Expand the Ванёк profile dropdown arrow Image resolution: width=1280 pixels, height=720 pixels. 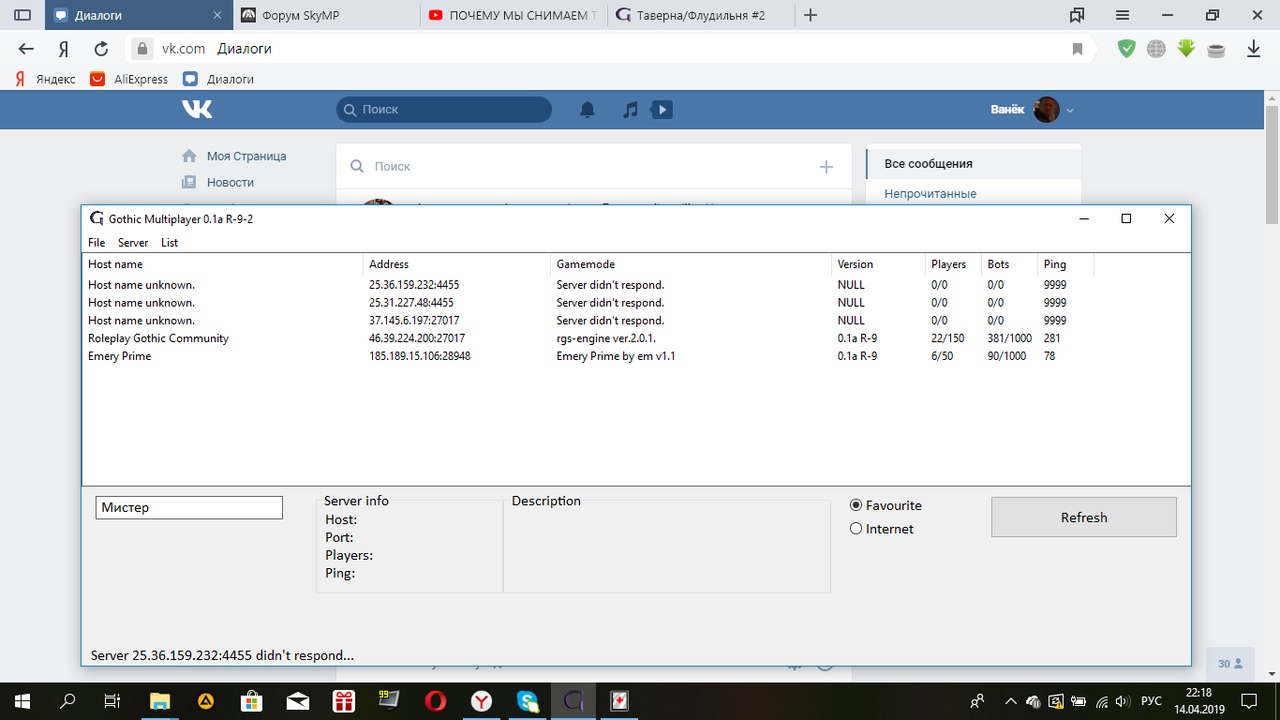tap(1070, 110)
